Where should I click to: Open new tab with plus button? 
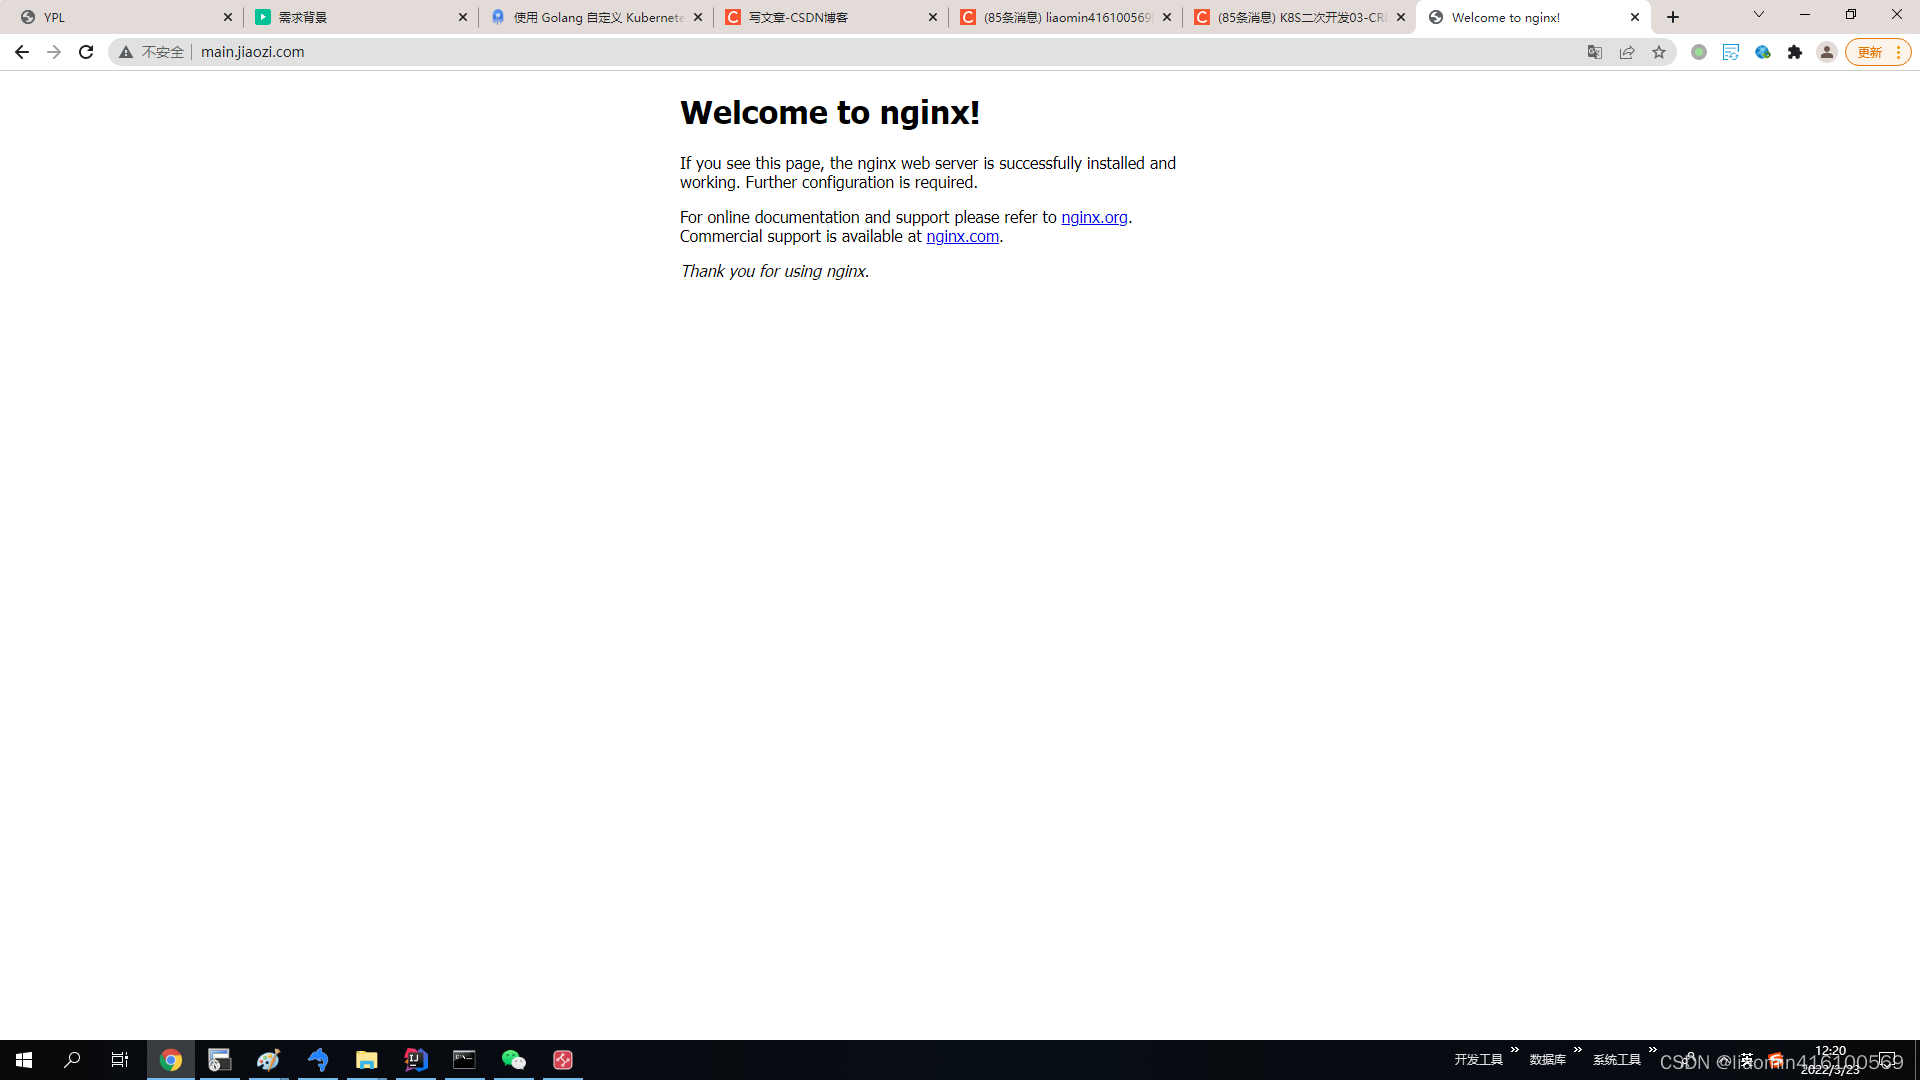pos(1673,17)
